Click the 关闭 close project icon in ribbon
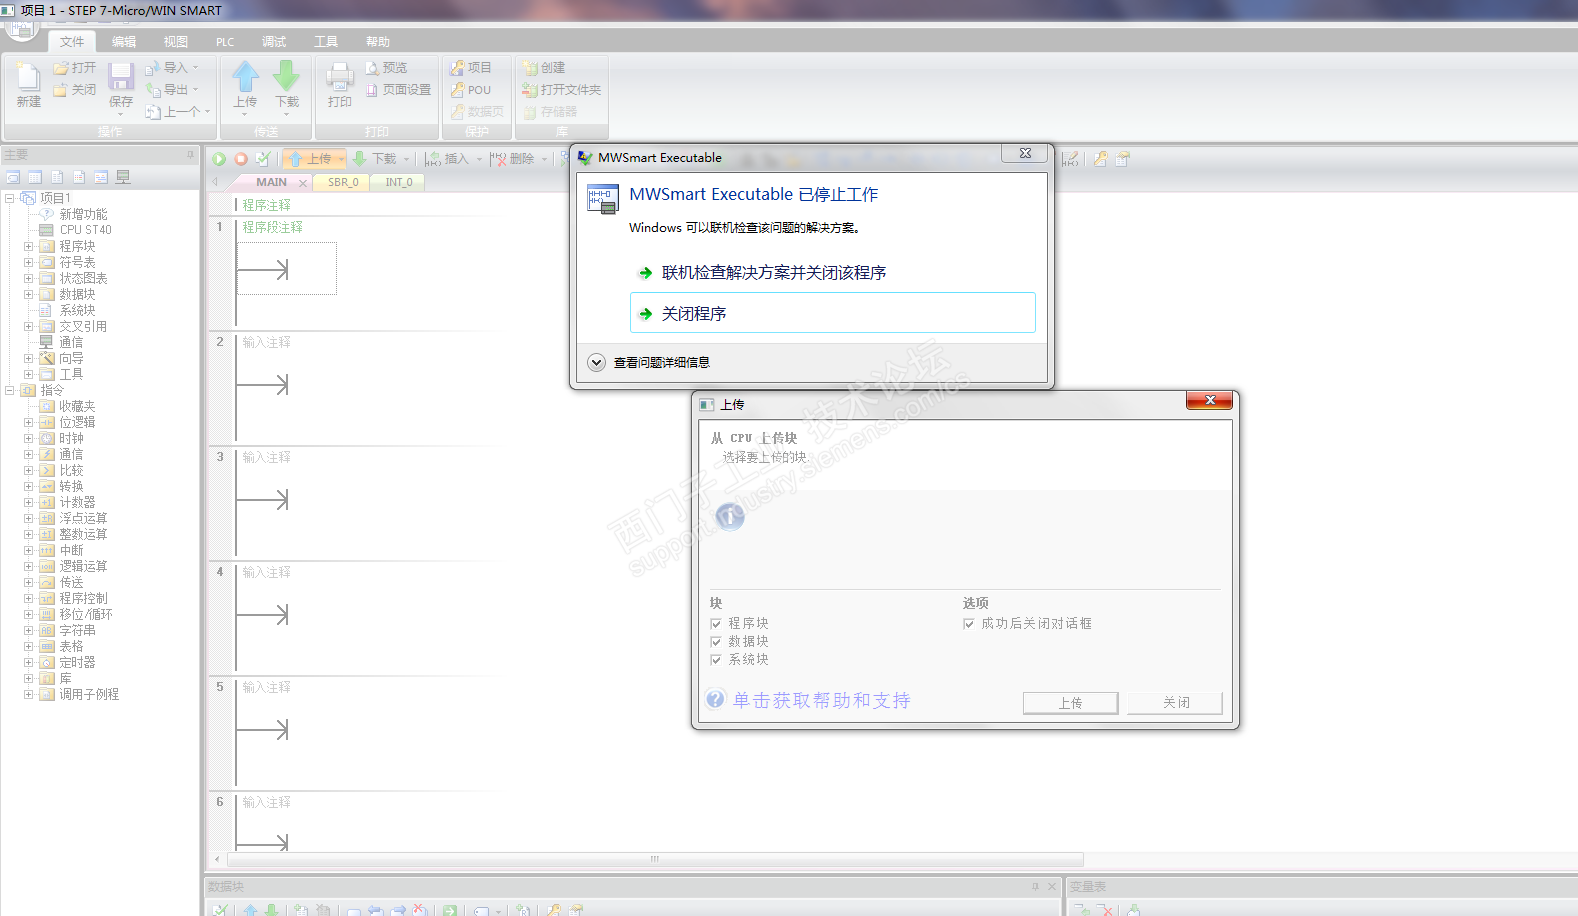Image resolution: width=1578 pixels, height=916 pixels. coord(61,90)
